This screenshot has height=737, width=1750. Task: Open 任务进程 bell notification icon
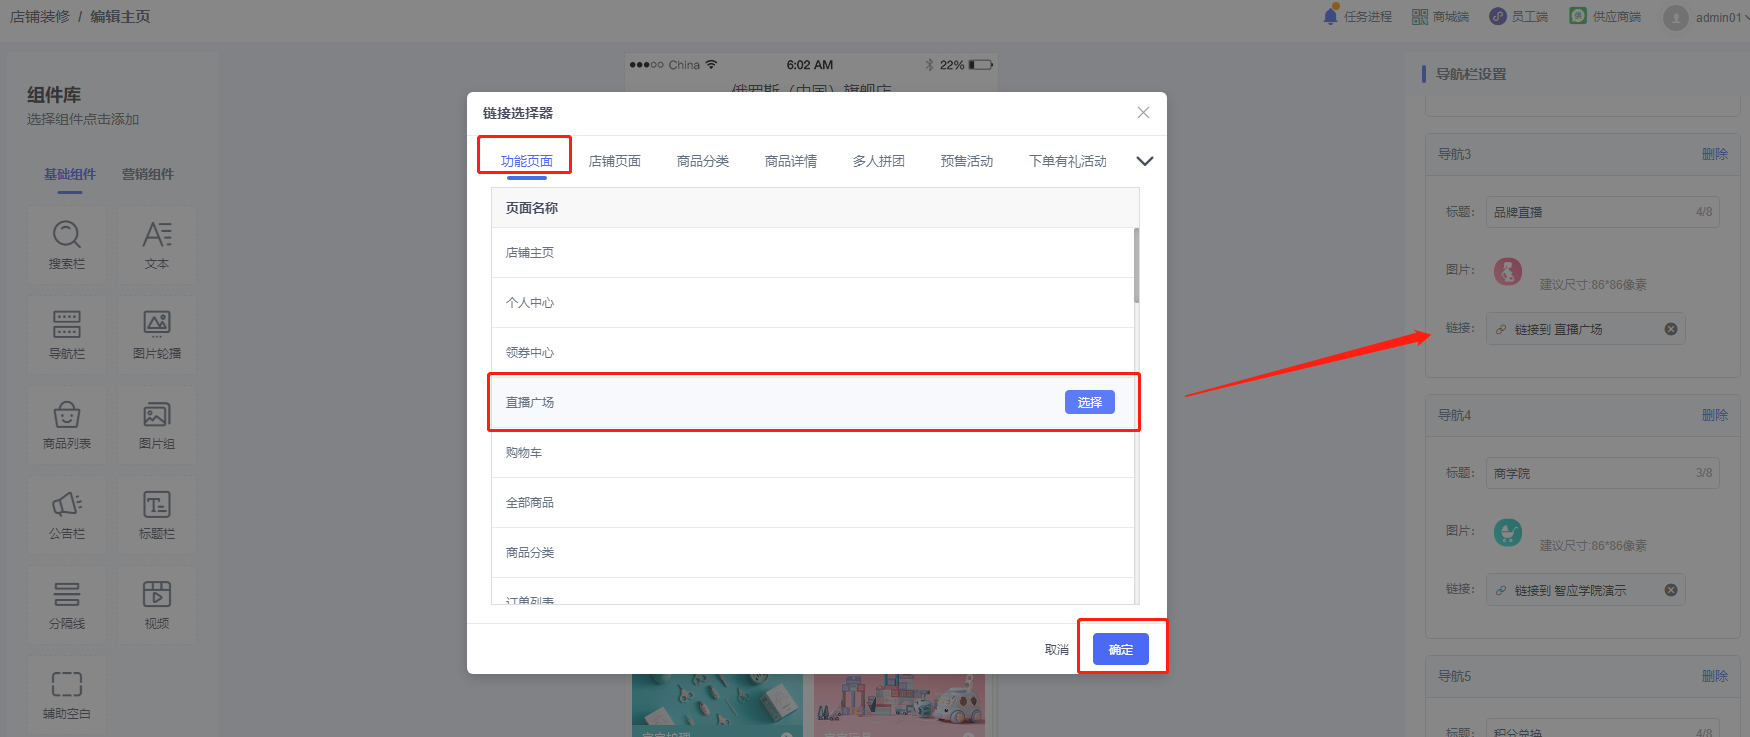tap(1330, 16)
